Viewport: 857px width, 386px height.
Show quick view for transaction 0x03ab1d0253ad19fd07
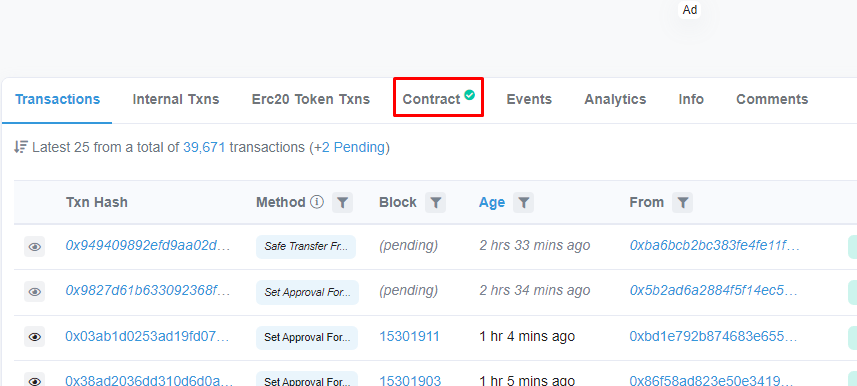34,337
